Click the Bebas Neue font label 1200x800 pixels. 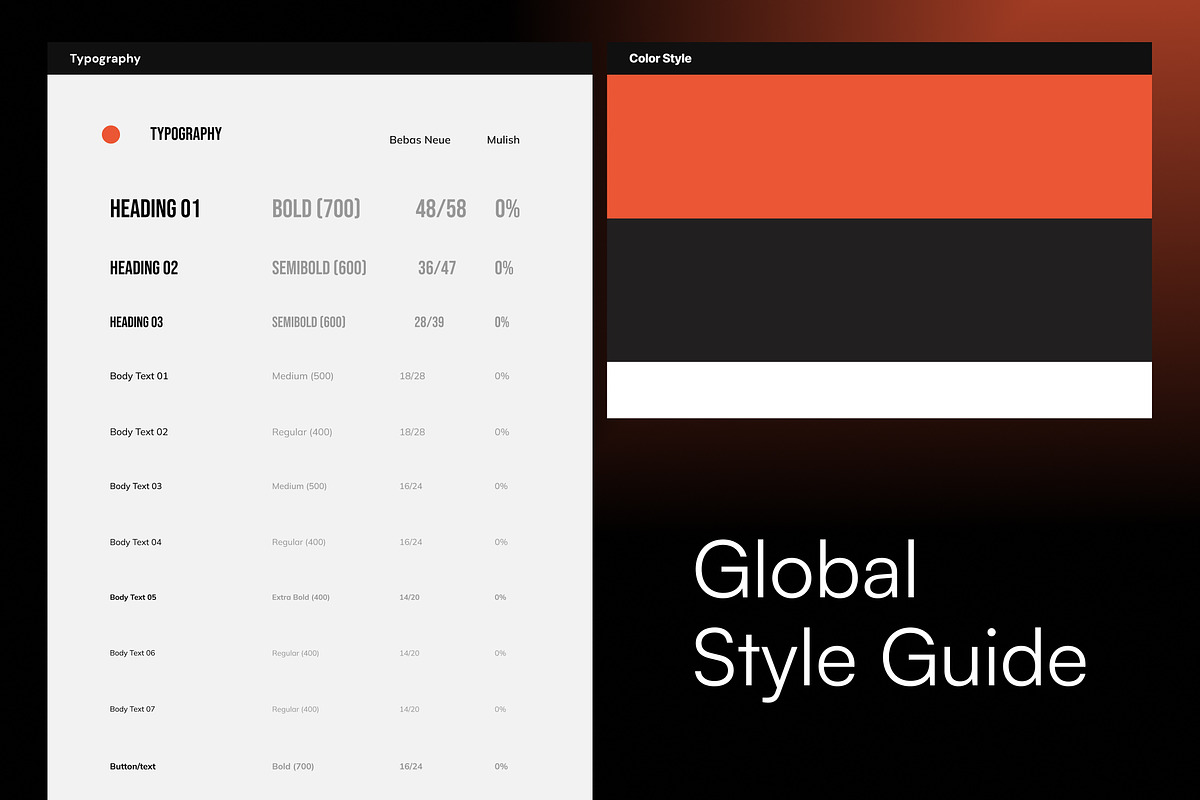pos(420,140)
